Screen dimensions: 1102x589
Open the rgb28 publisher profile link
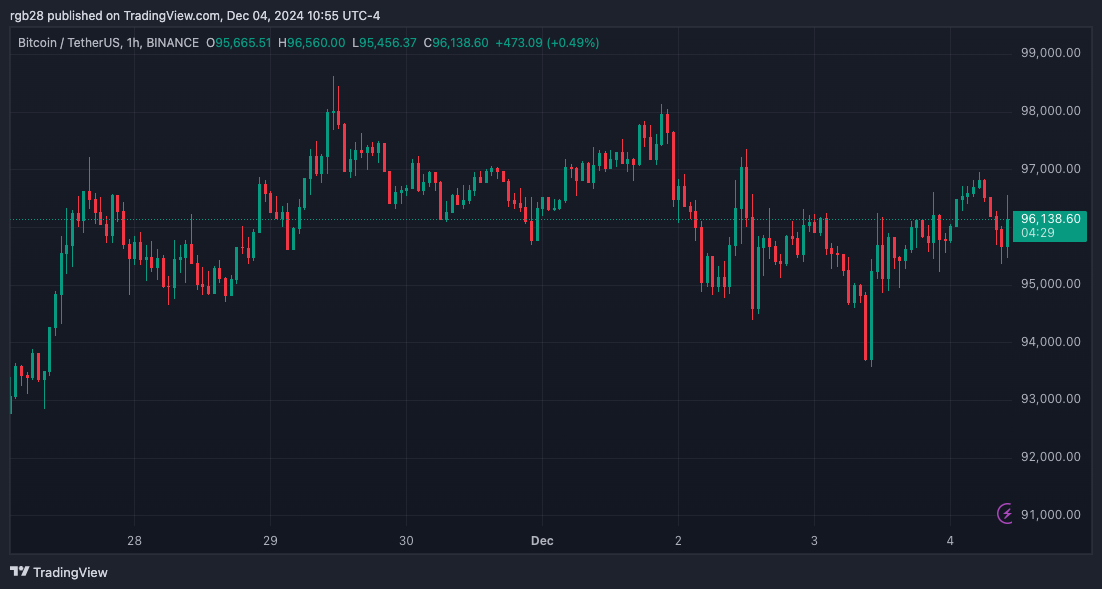(x=24, y=15)
